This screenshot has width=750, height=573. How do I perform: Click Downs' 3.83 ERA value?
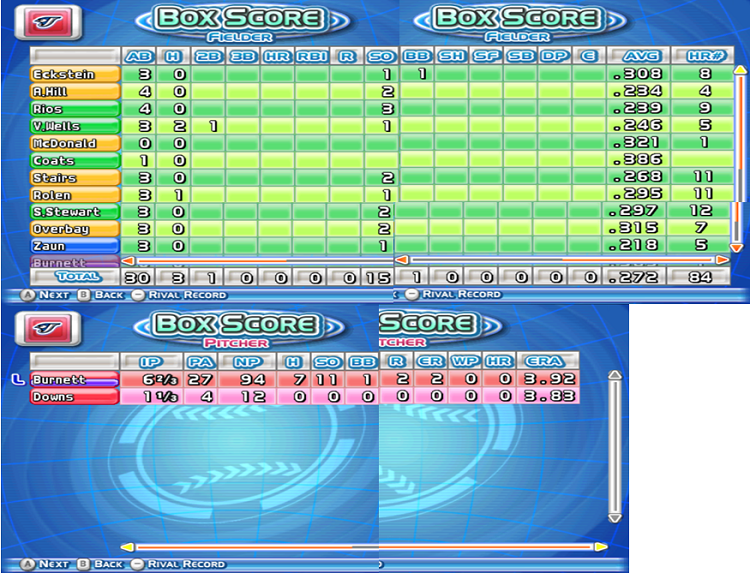pyautogui.click(x=549, y=396)
